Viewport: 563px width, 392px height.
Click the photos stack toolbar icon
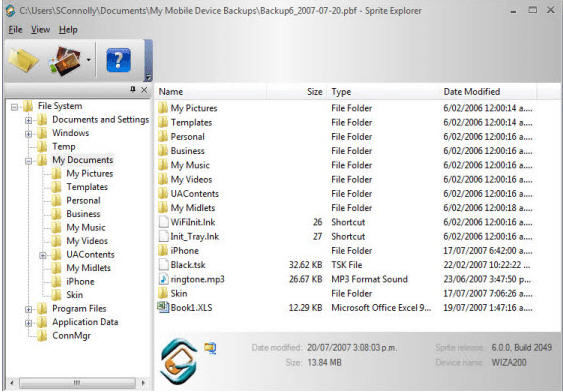(65, 61)
